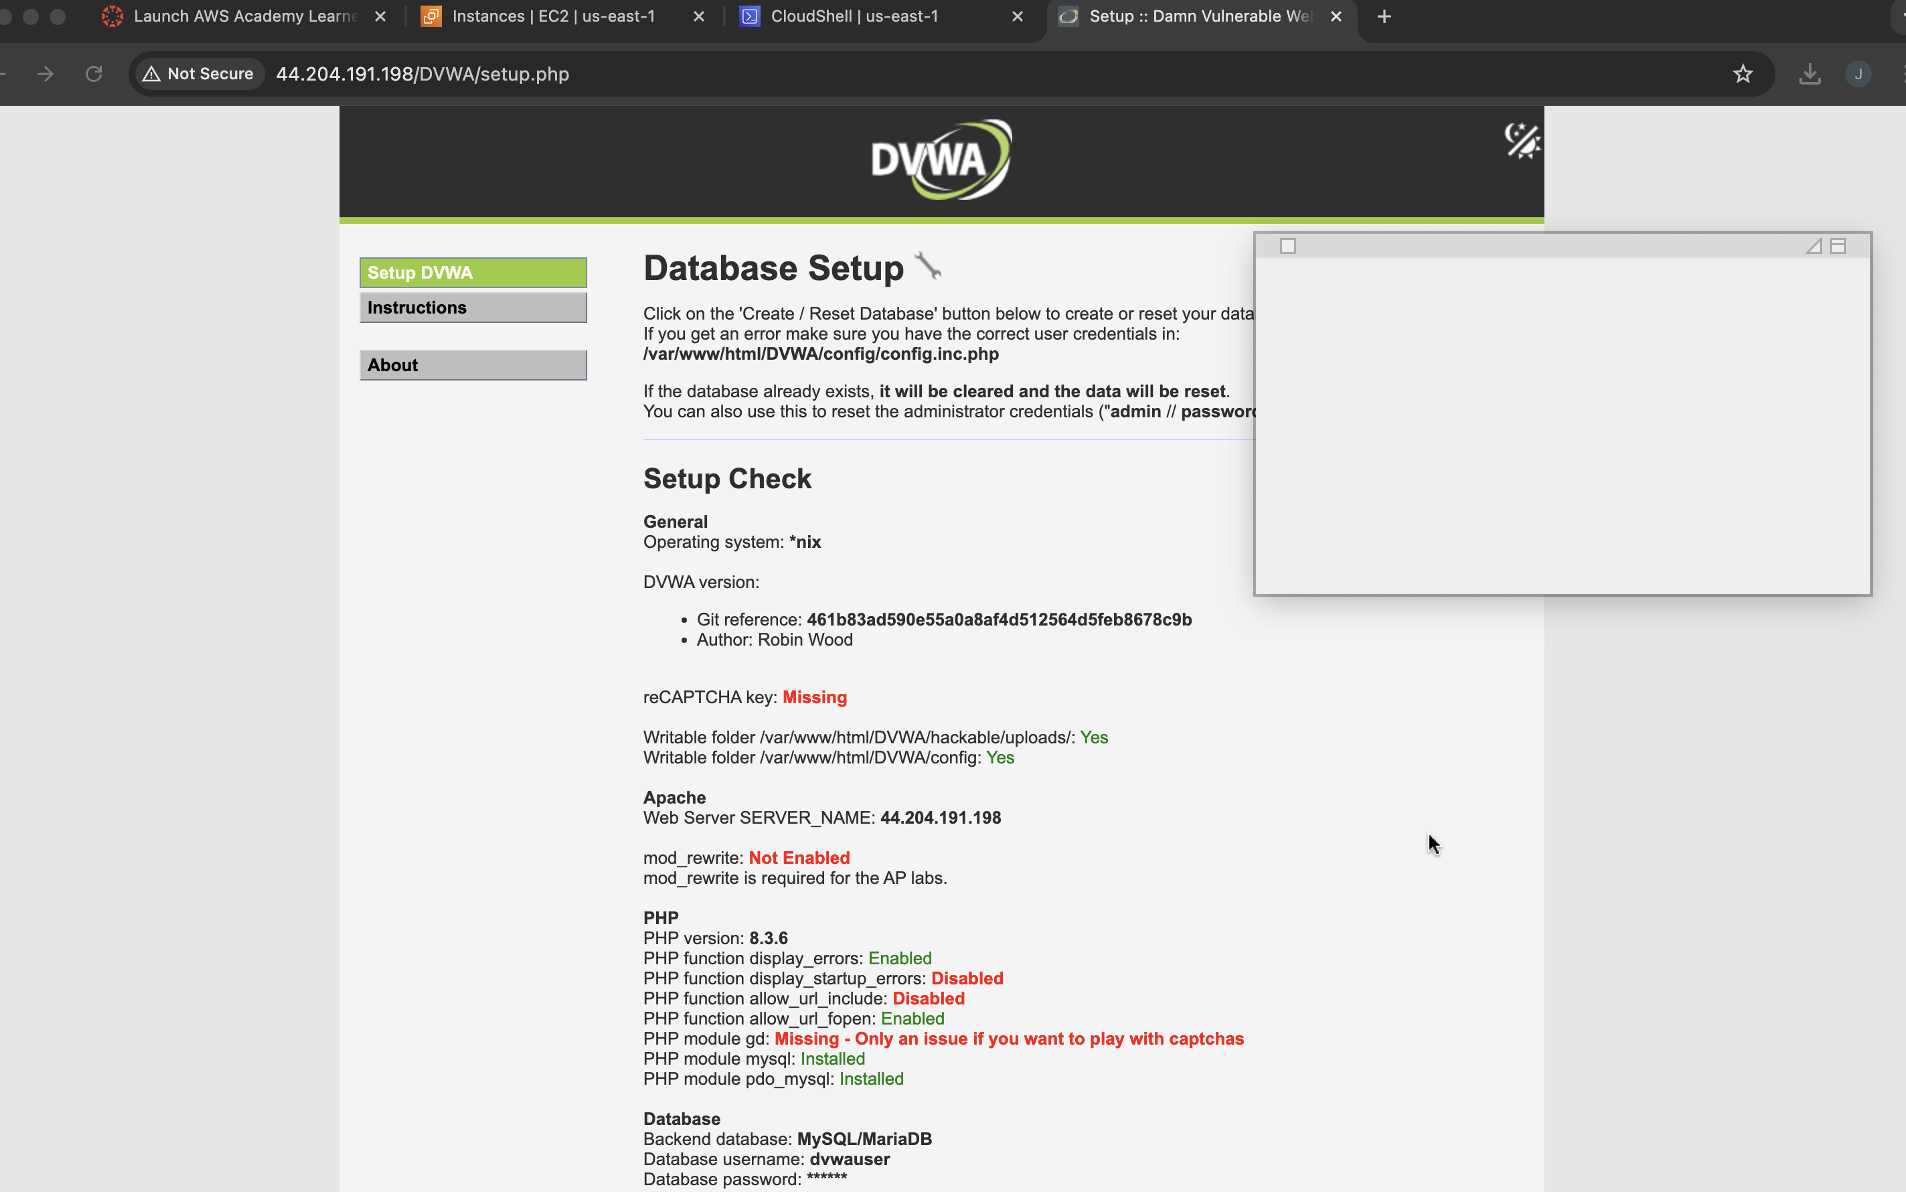1906x1192 pixels.
Task: Click the AWS Academy tab favicon
Action: coord(112,16)
